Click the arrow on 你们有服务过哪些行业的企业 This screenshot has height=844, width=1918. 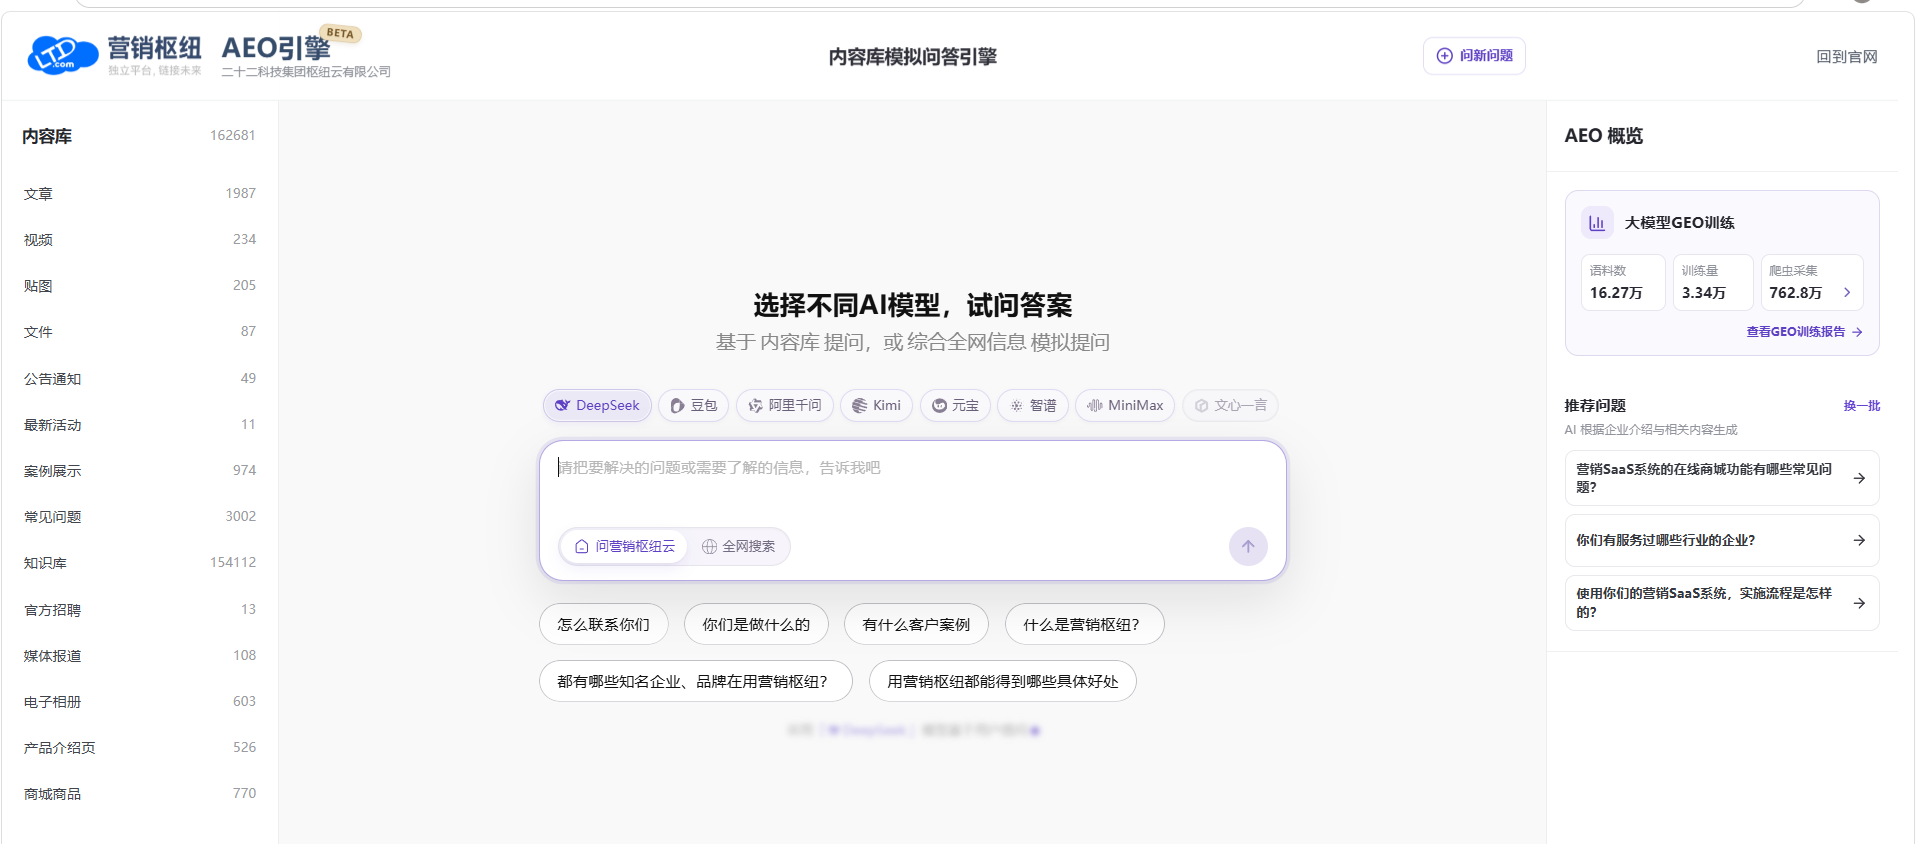pyautogui.click(x=1859, y=540)
